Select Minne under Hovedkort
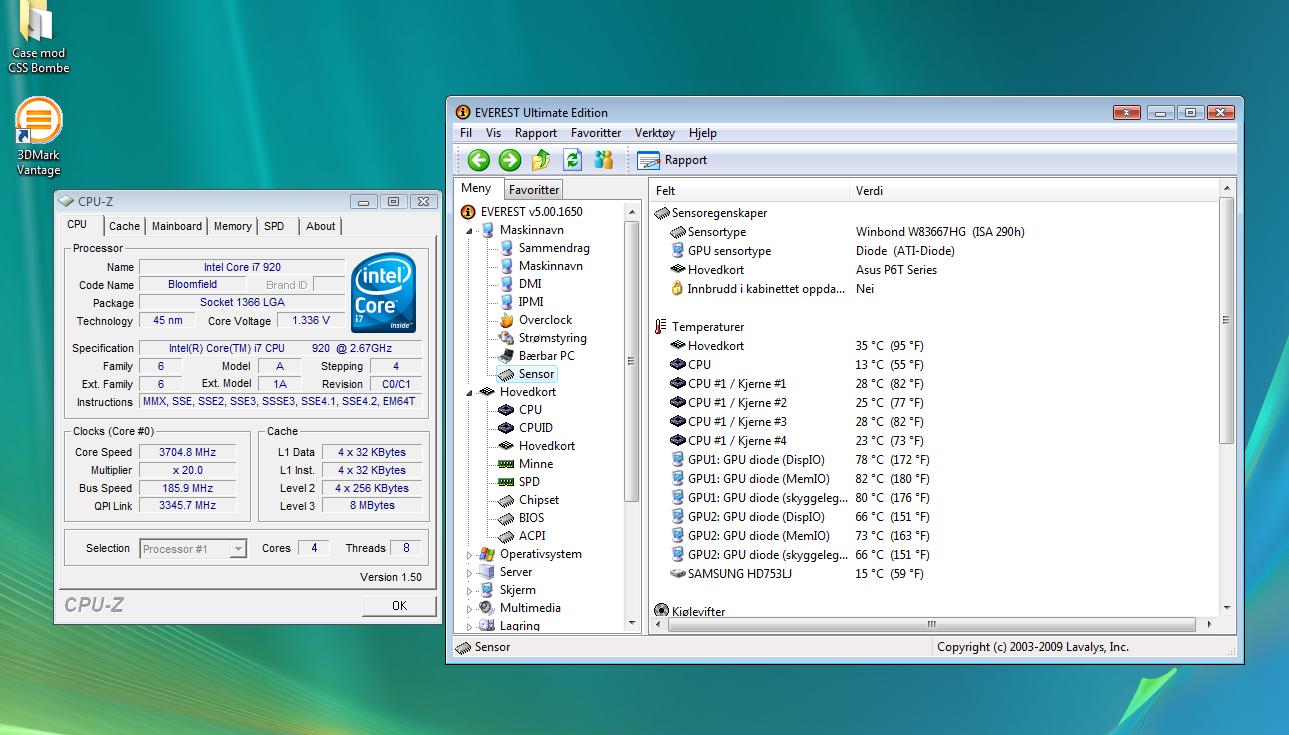Screen dimensions: 1289x735 [x=525, y=464]
